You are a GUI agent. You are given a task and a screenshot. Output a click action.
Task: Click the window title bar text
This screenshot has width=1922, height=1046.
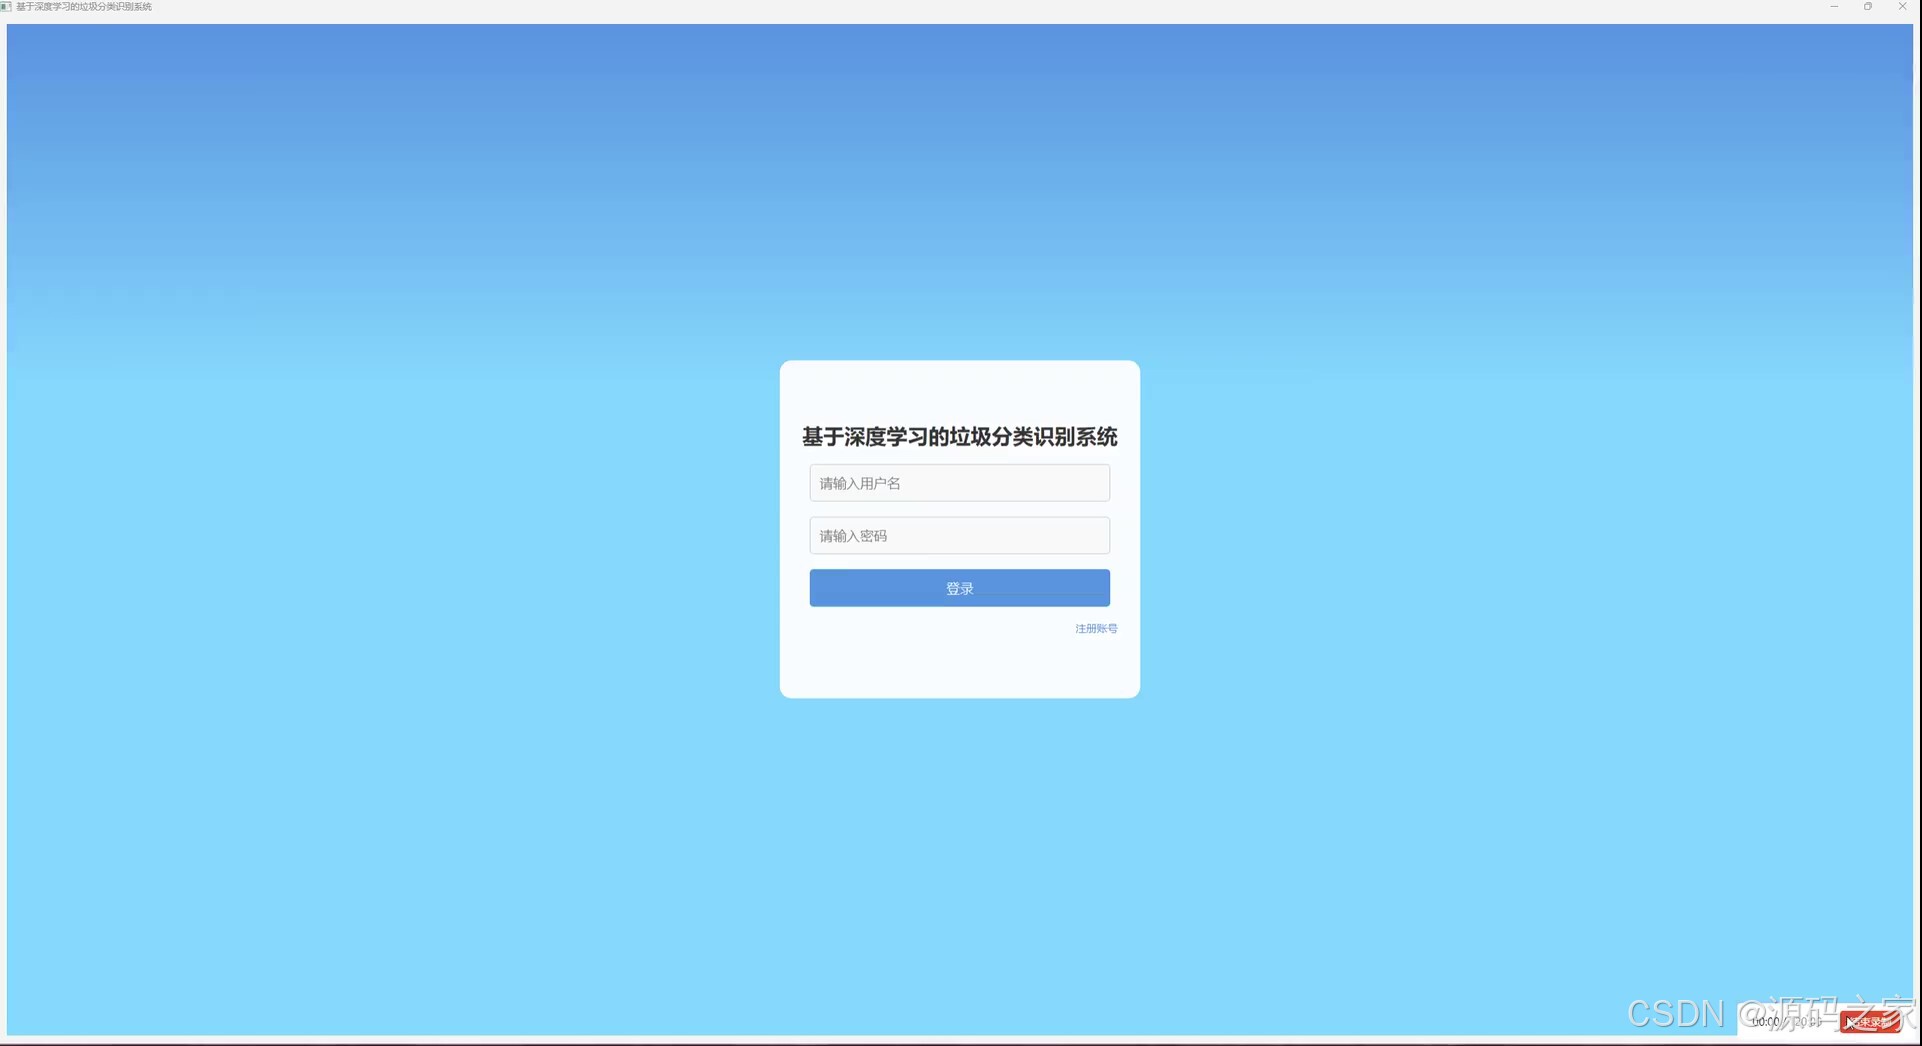(x=85, y=6)
